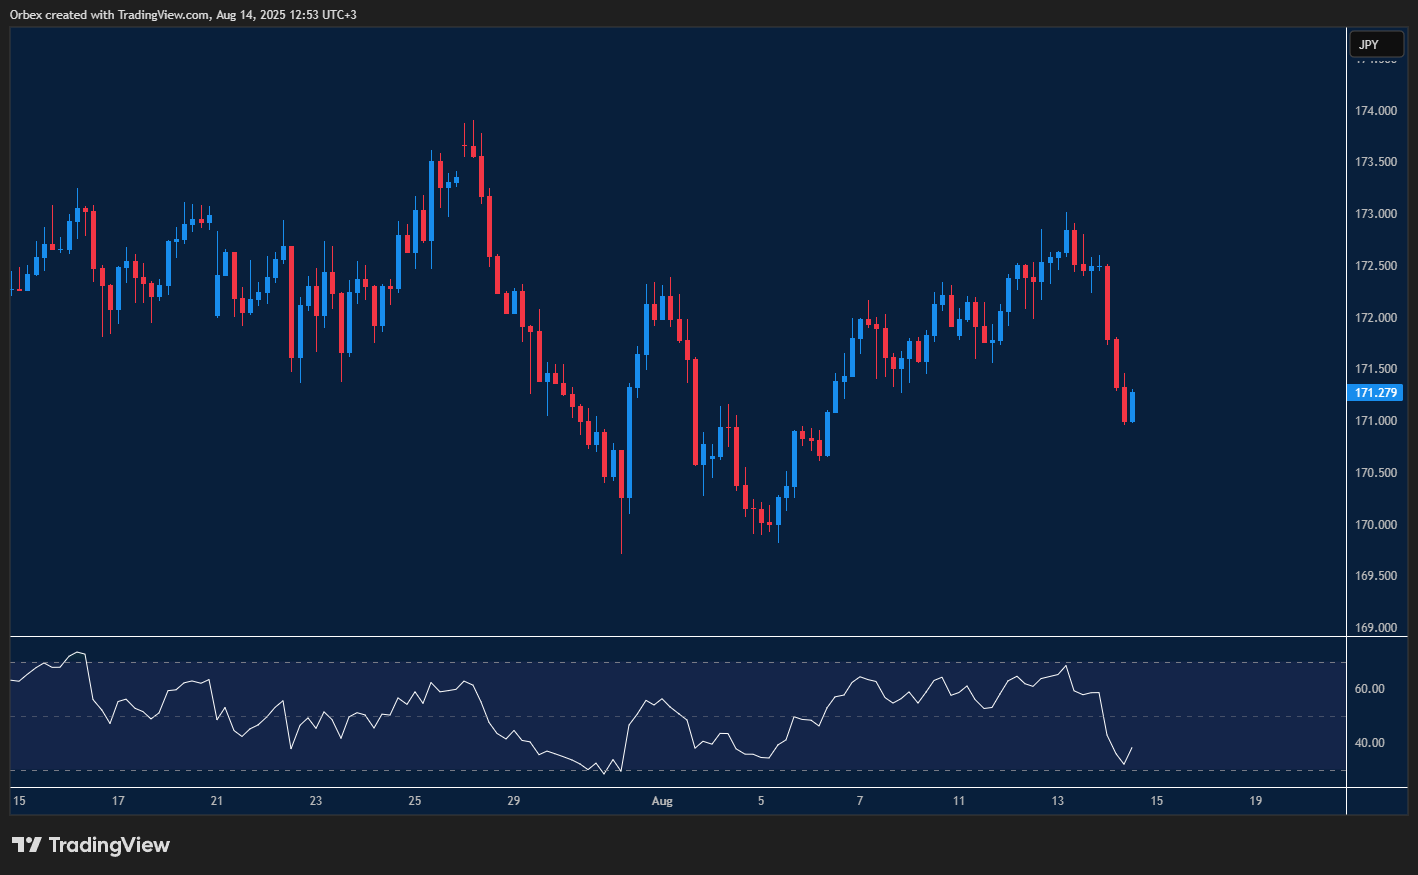The width and height of the screenshot is (1418, 875).
Task: Click the date "25" on time axis
Action: pyautogui.click(x=415, y=801)
